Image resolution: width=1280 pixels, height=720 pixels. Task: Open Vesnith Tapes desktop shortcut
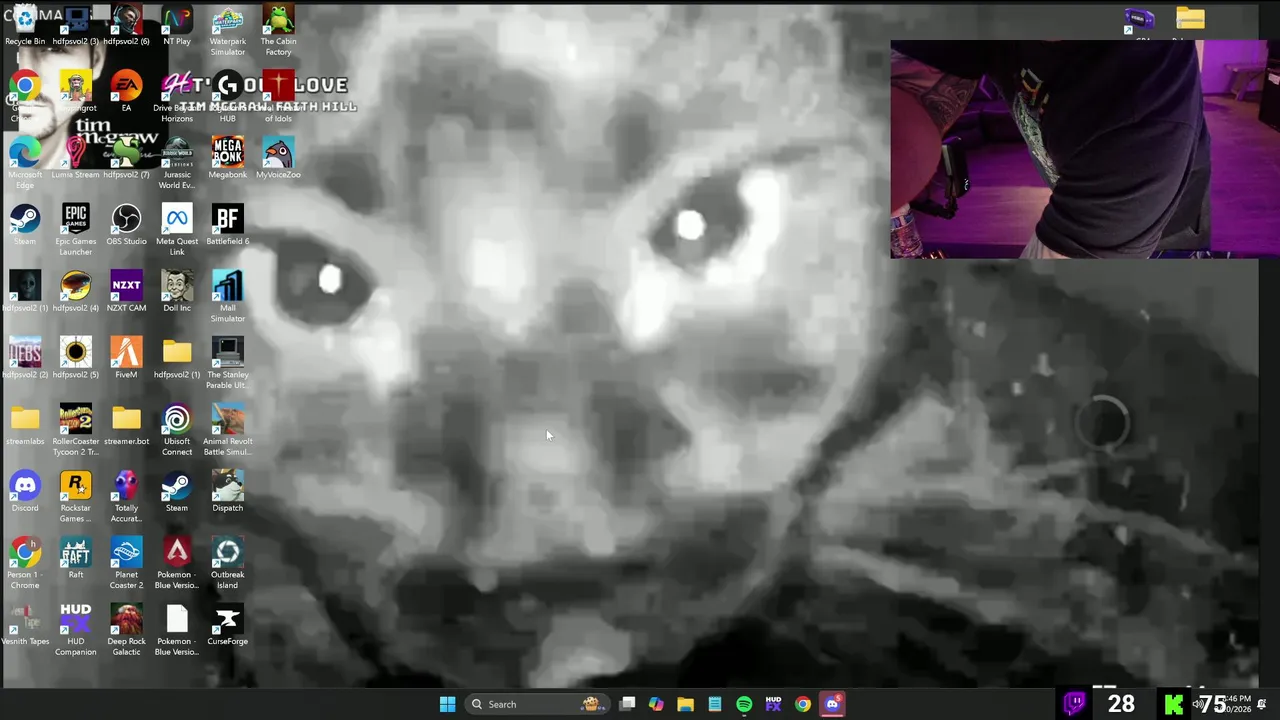pos(25,625)
